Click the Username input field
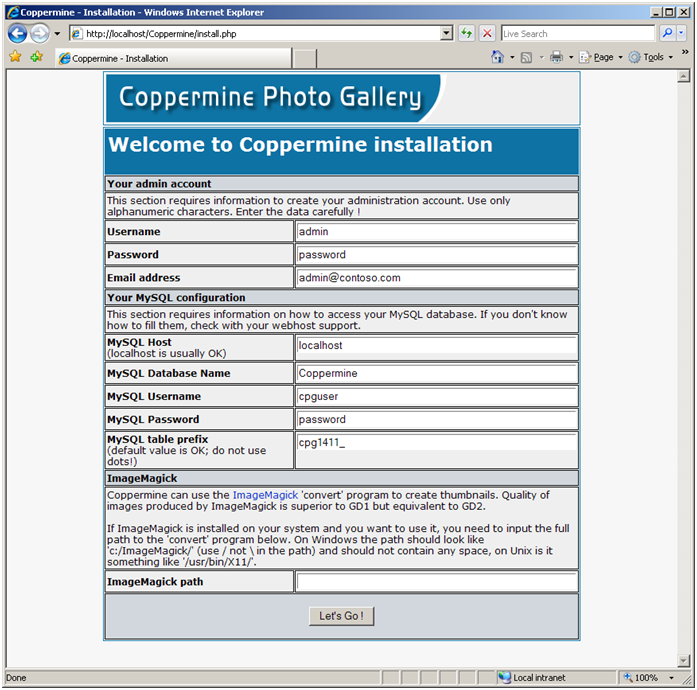 click(437, 232)
